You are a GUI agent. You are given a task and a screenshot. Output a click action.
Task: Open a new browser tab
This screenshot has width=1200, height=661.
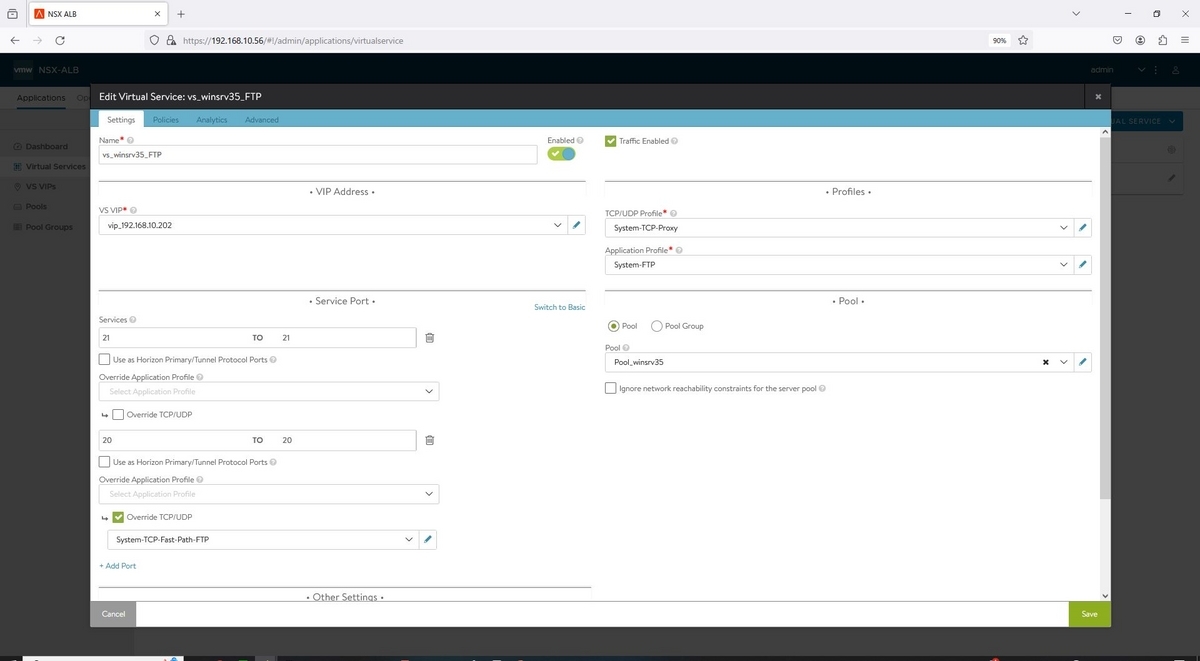(x=181, y=14)
